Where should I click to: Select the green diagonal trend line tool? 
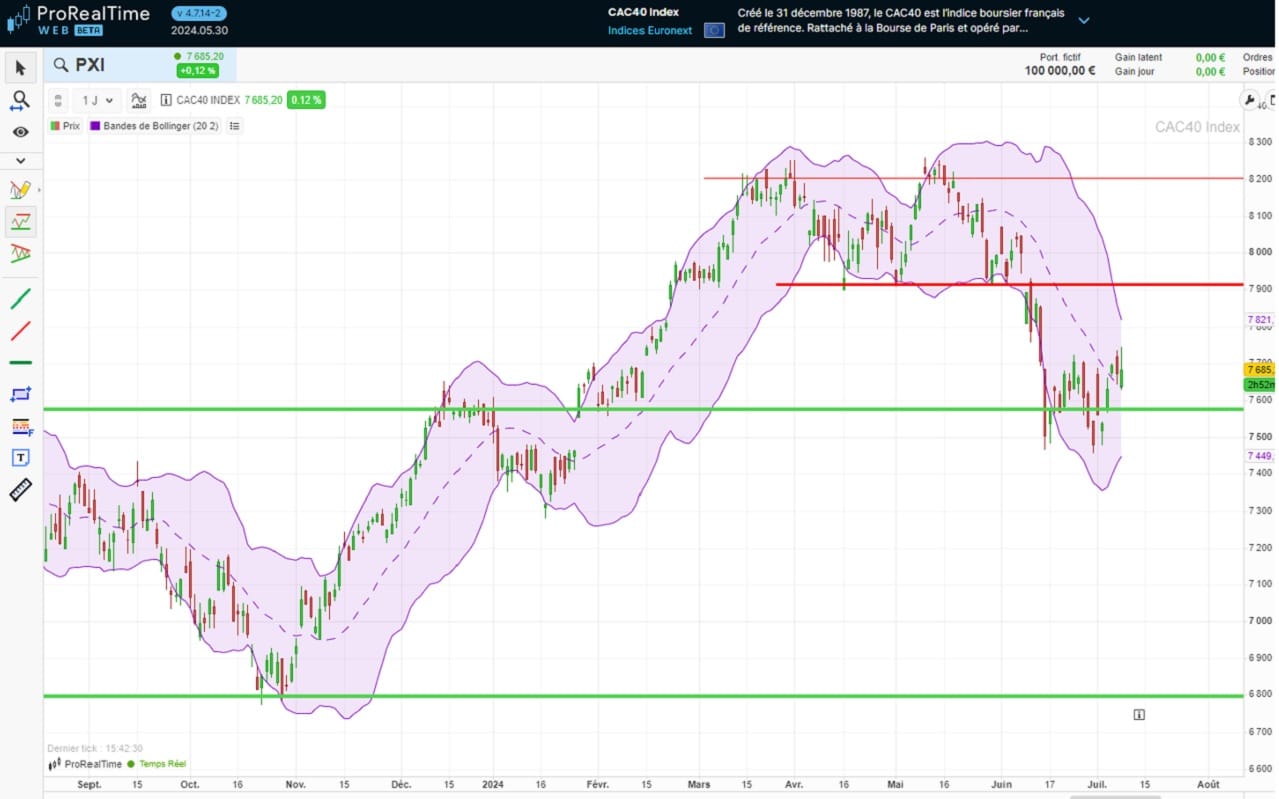(20, 298)
